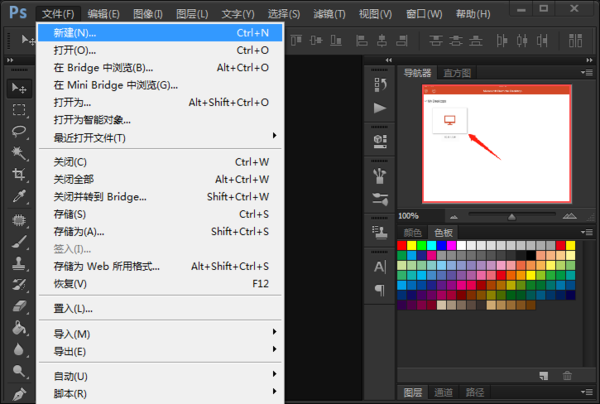
Task: Click the align top edges icon
Action: tap(296, 40)
